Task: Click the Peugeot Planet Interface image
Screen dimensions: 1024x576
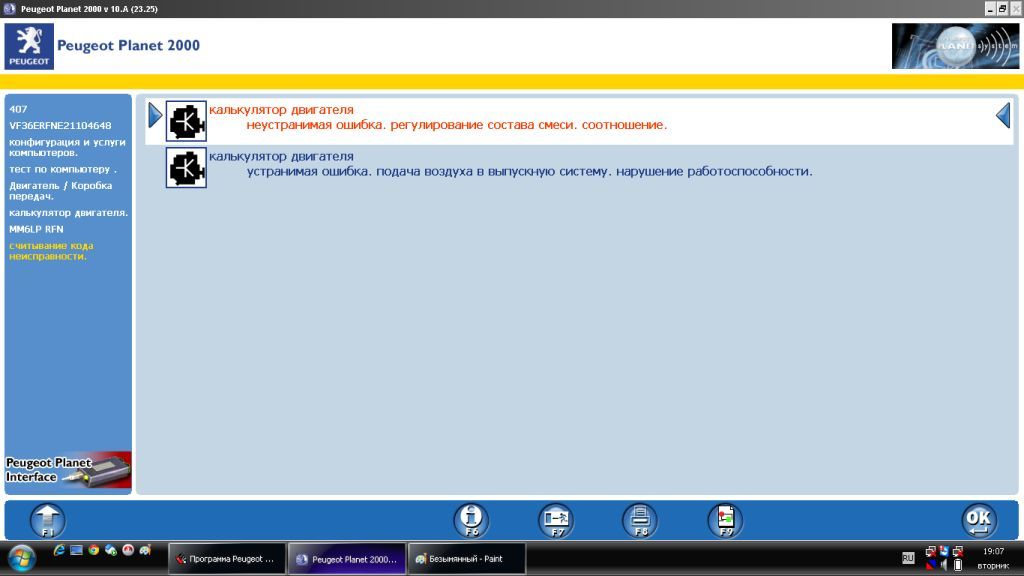Action: click(68, 470)
